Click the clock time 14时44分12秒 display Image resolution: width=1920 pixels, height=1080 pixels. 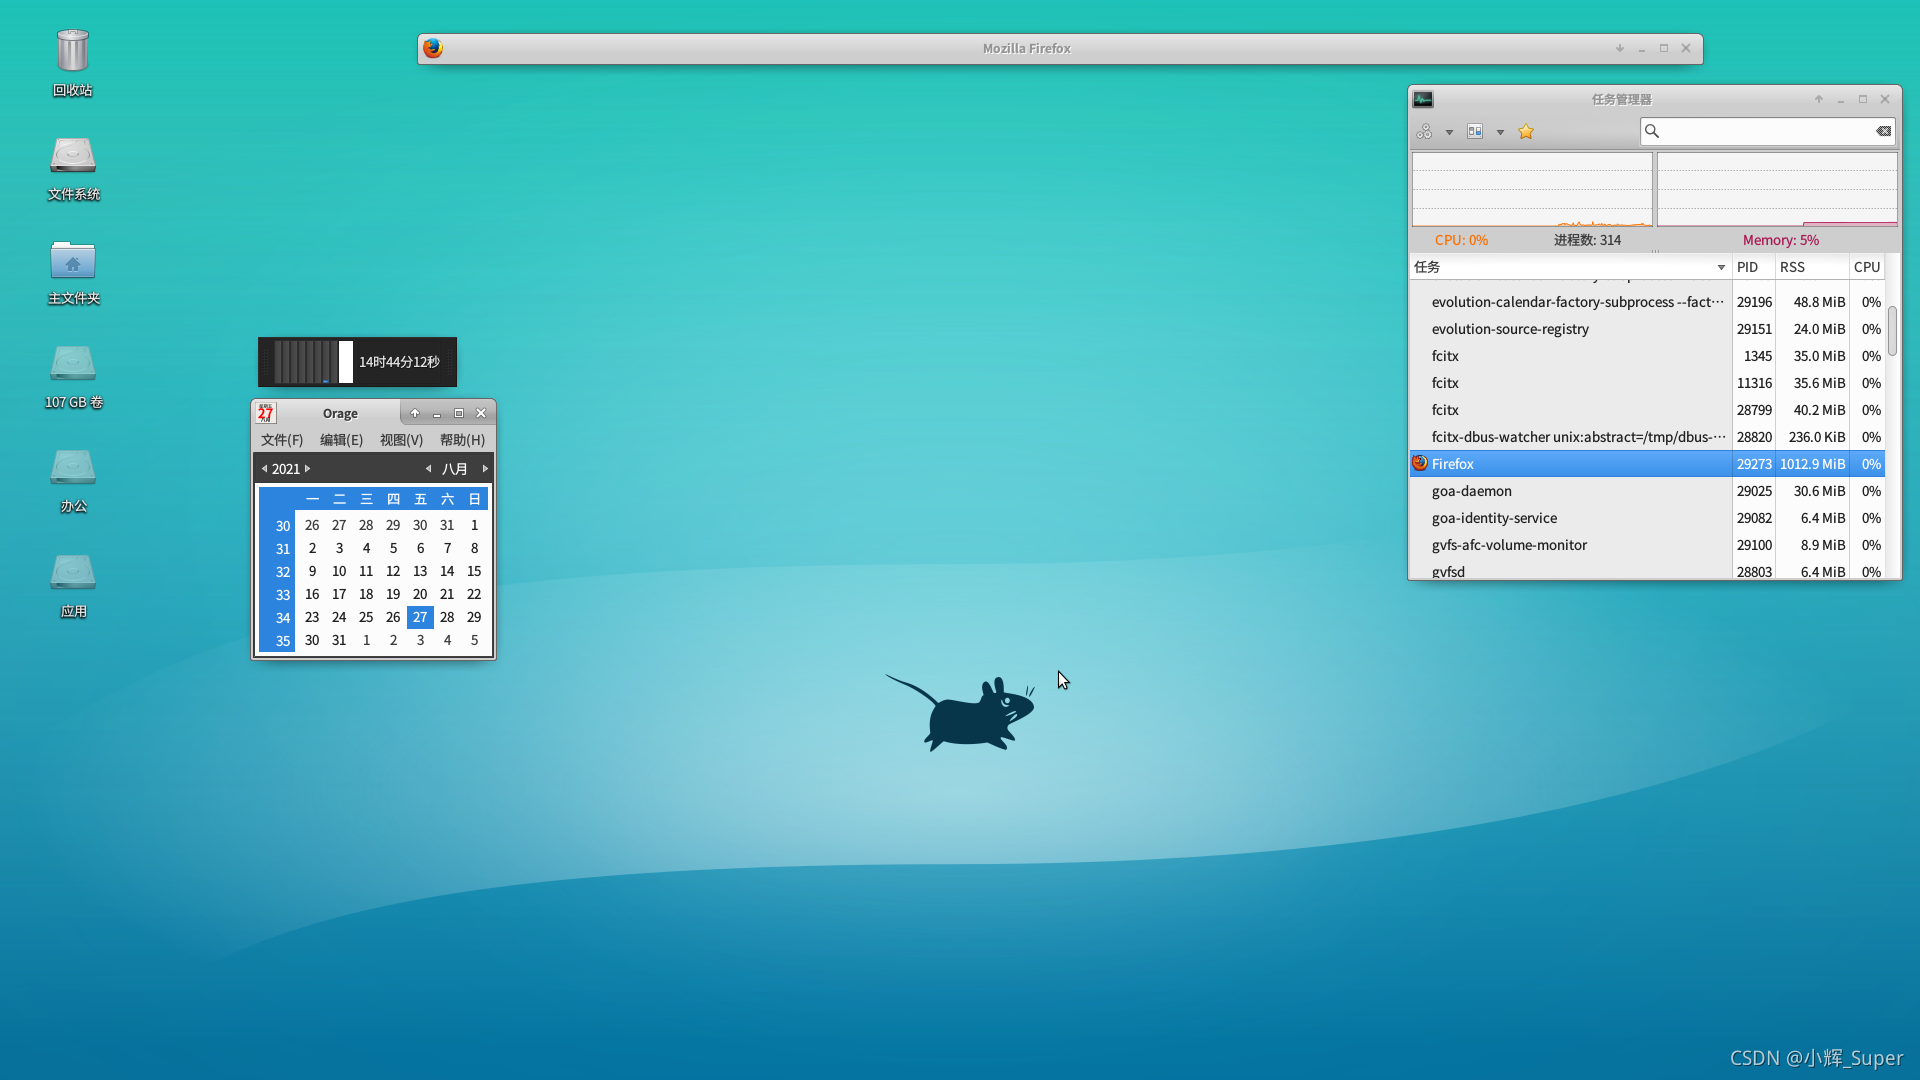(399, 362)
